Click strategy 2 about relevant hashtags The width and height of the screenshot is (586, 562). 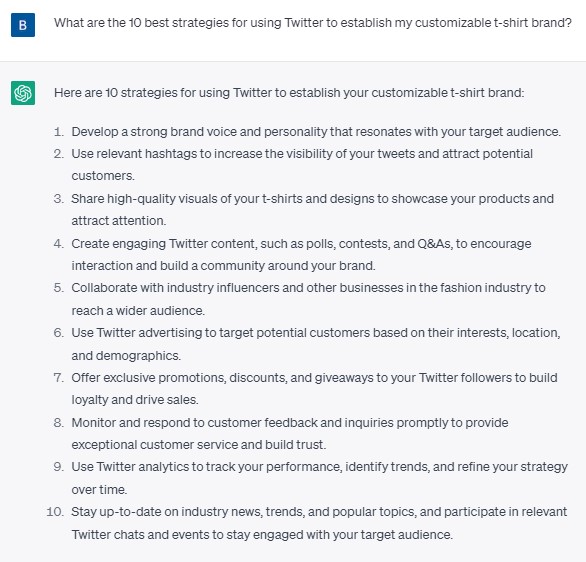[x=302, y=164]
